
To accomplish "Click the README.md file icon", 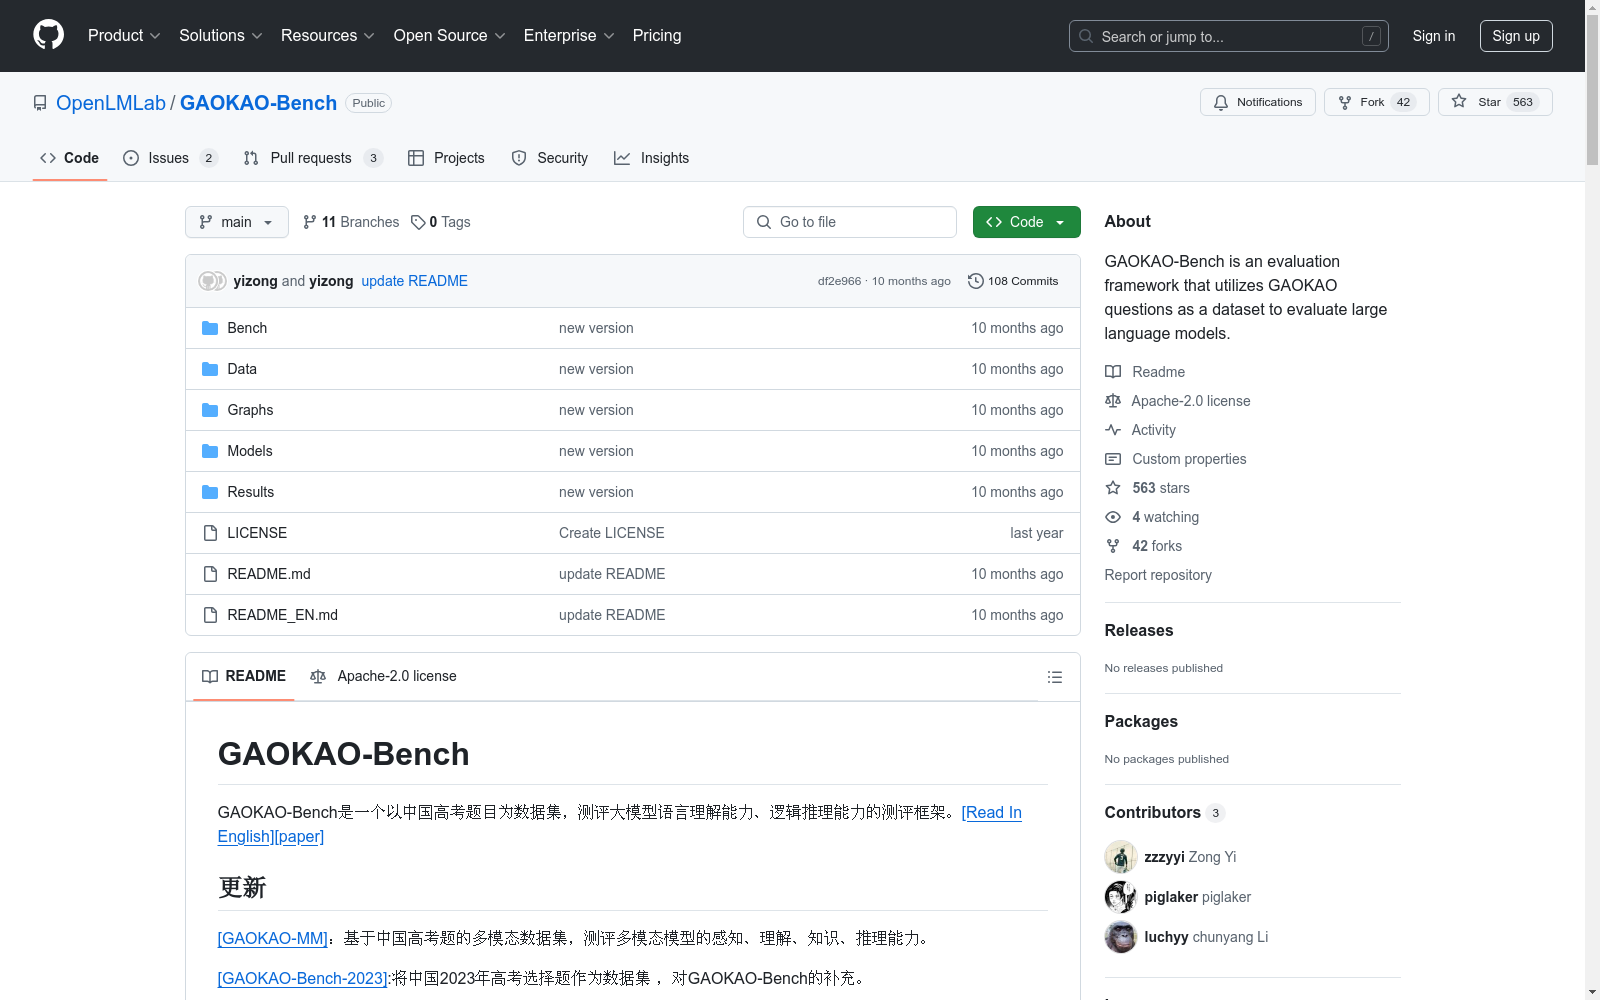I will pyautogui.click(x=210, y=574).
